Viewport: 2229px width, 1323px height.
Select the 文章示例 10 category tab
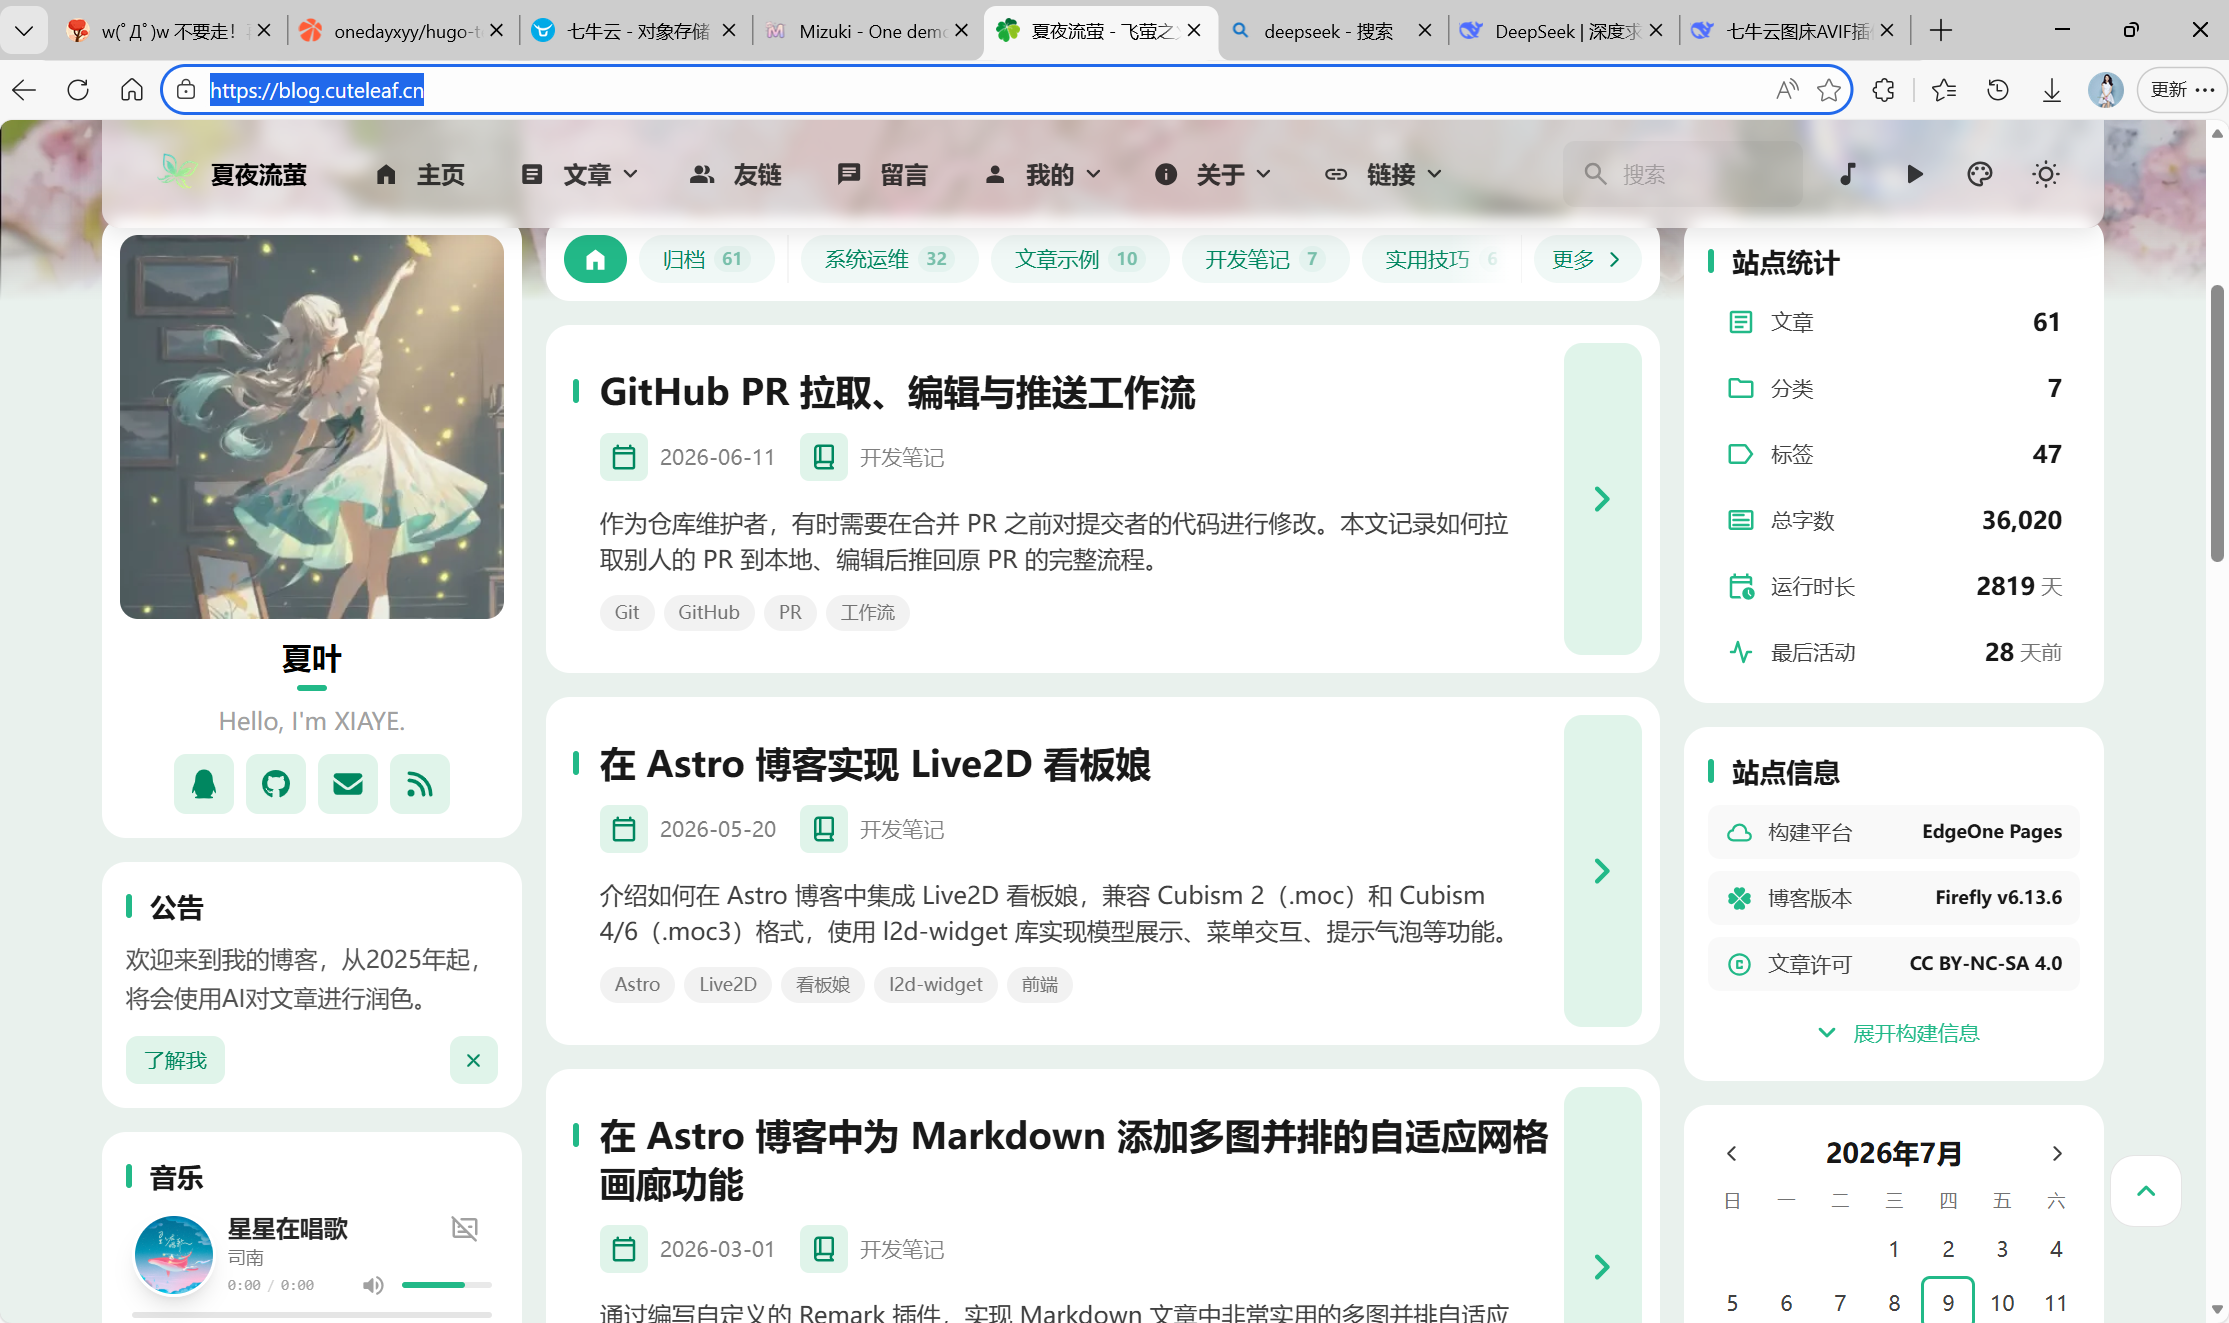[1080, 260]
